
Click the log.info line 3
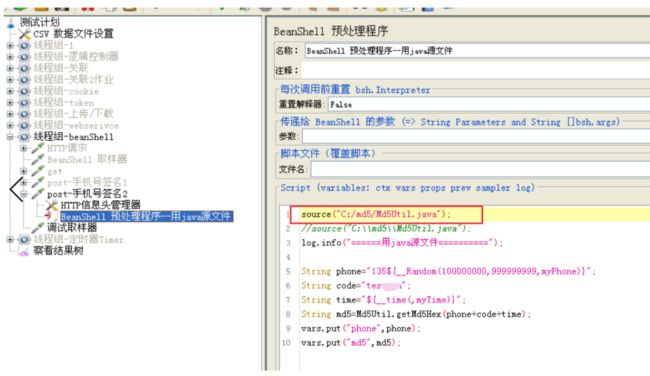coord(402,243)
